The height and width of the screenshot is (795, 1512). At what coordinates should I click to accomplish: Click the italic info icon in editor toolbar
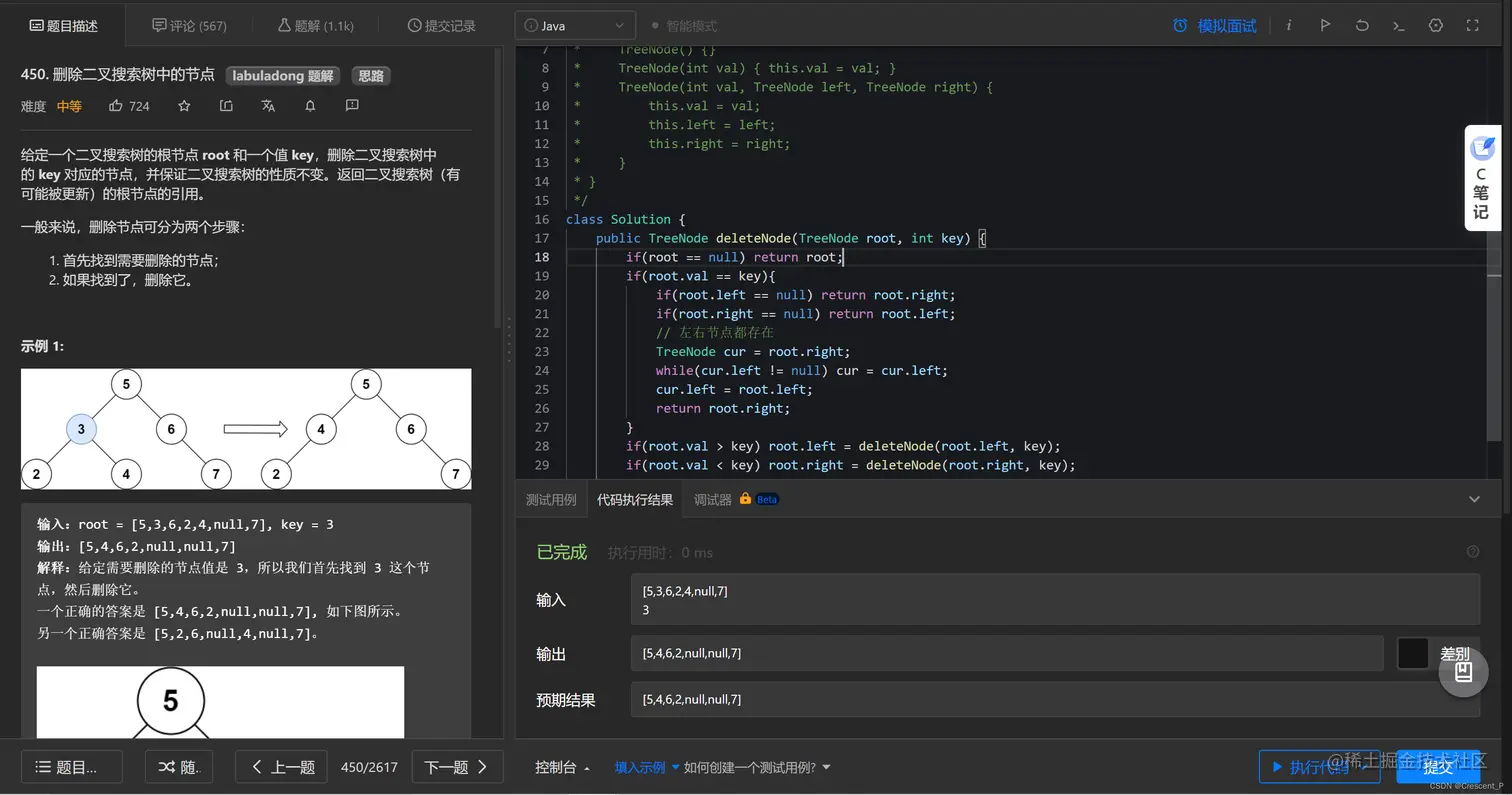(1288, 25)
